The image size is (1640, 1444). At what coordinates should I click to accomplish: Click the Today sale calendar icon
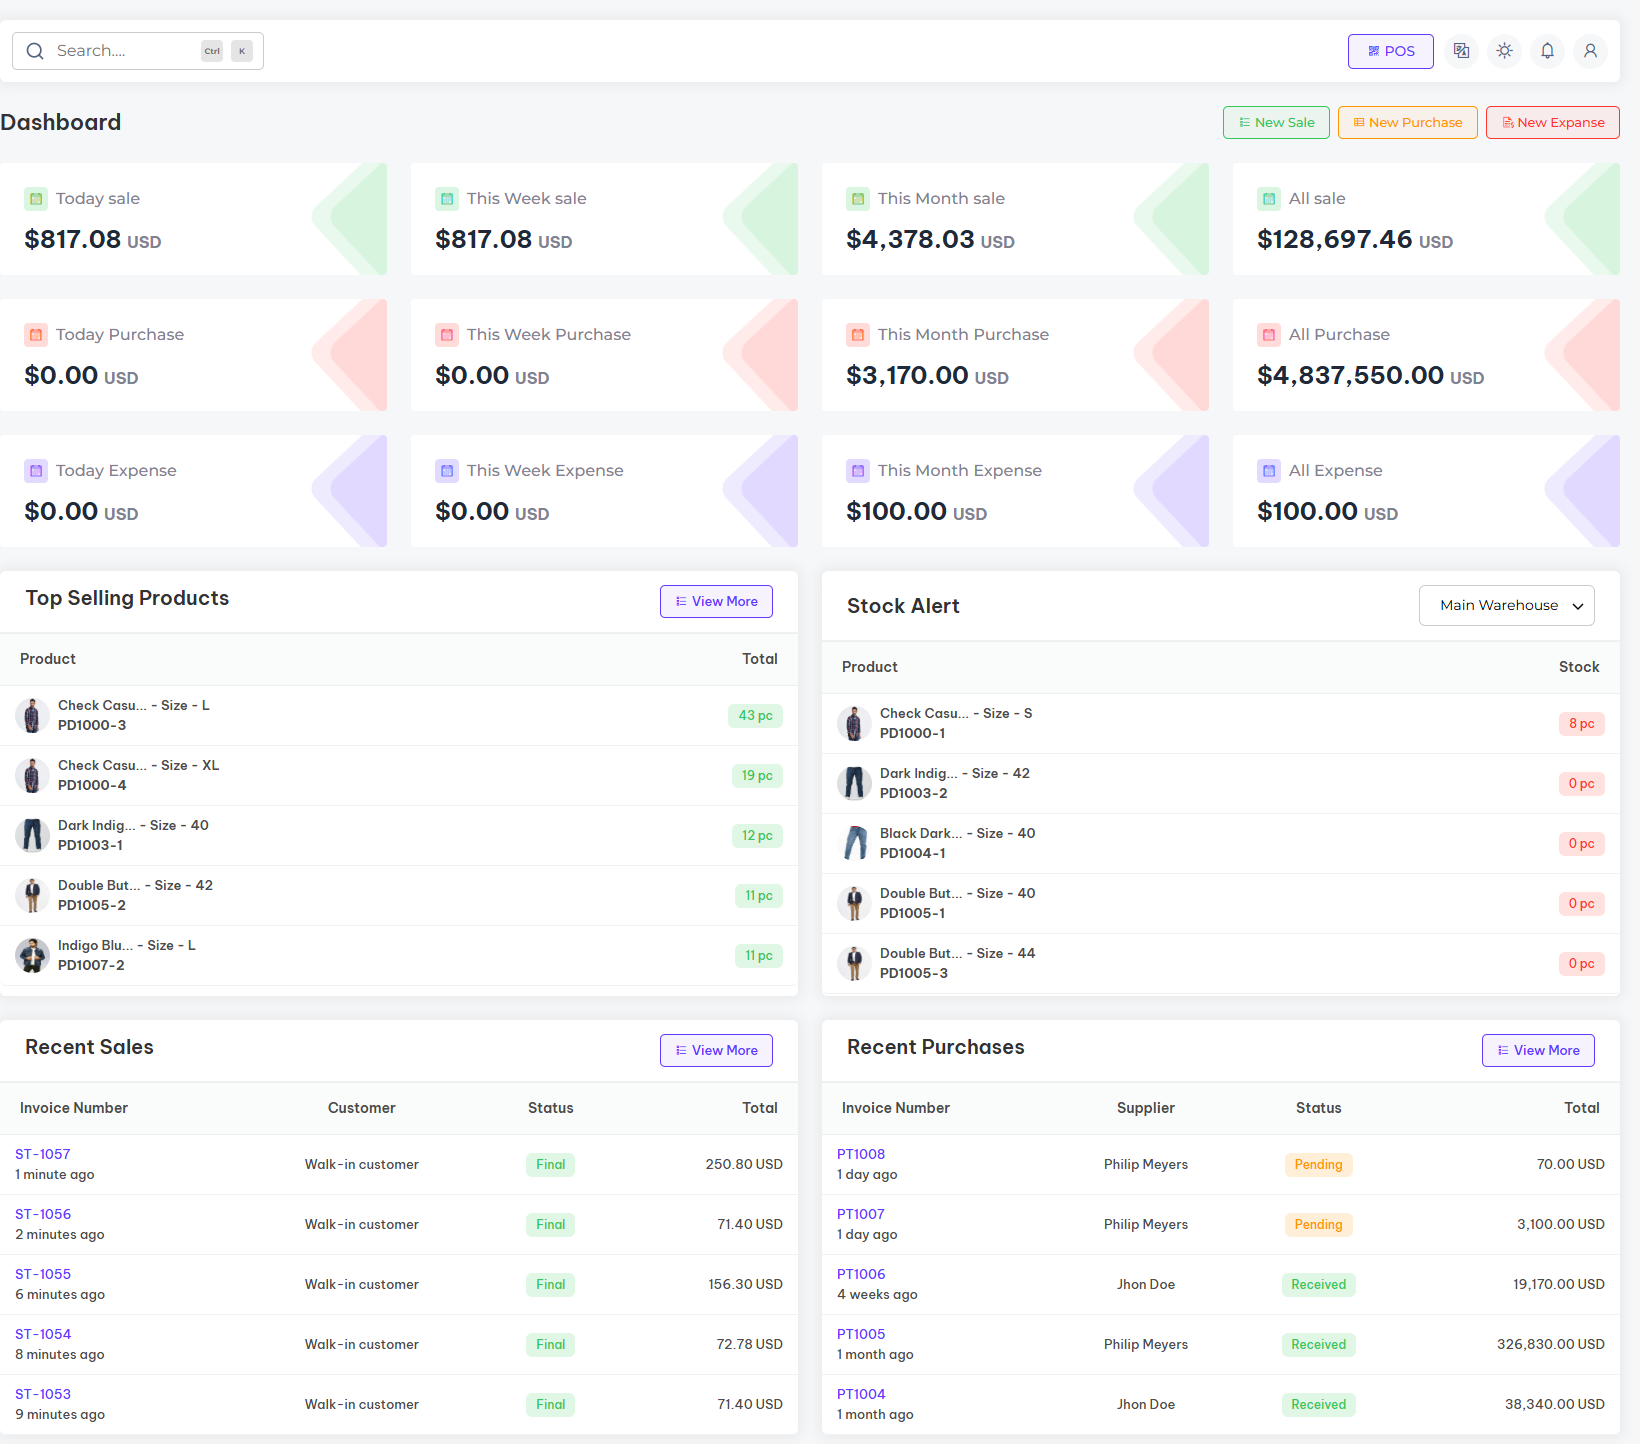coord(36,199)
